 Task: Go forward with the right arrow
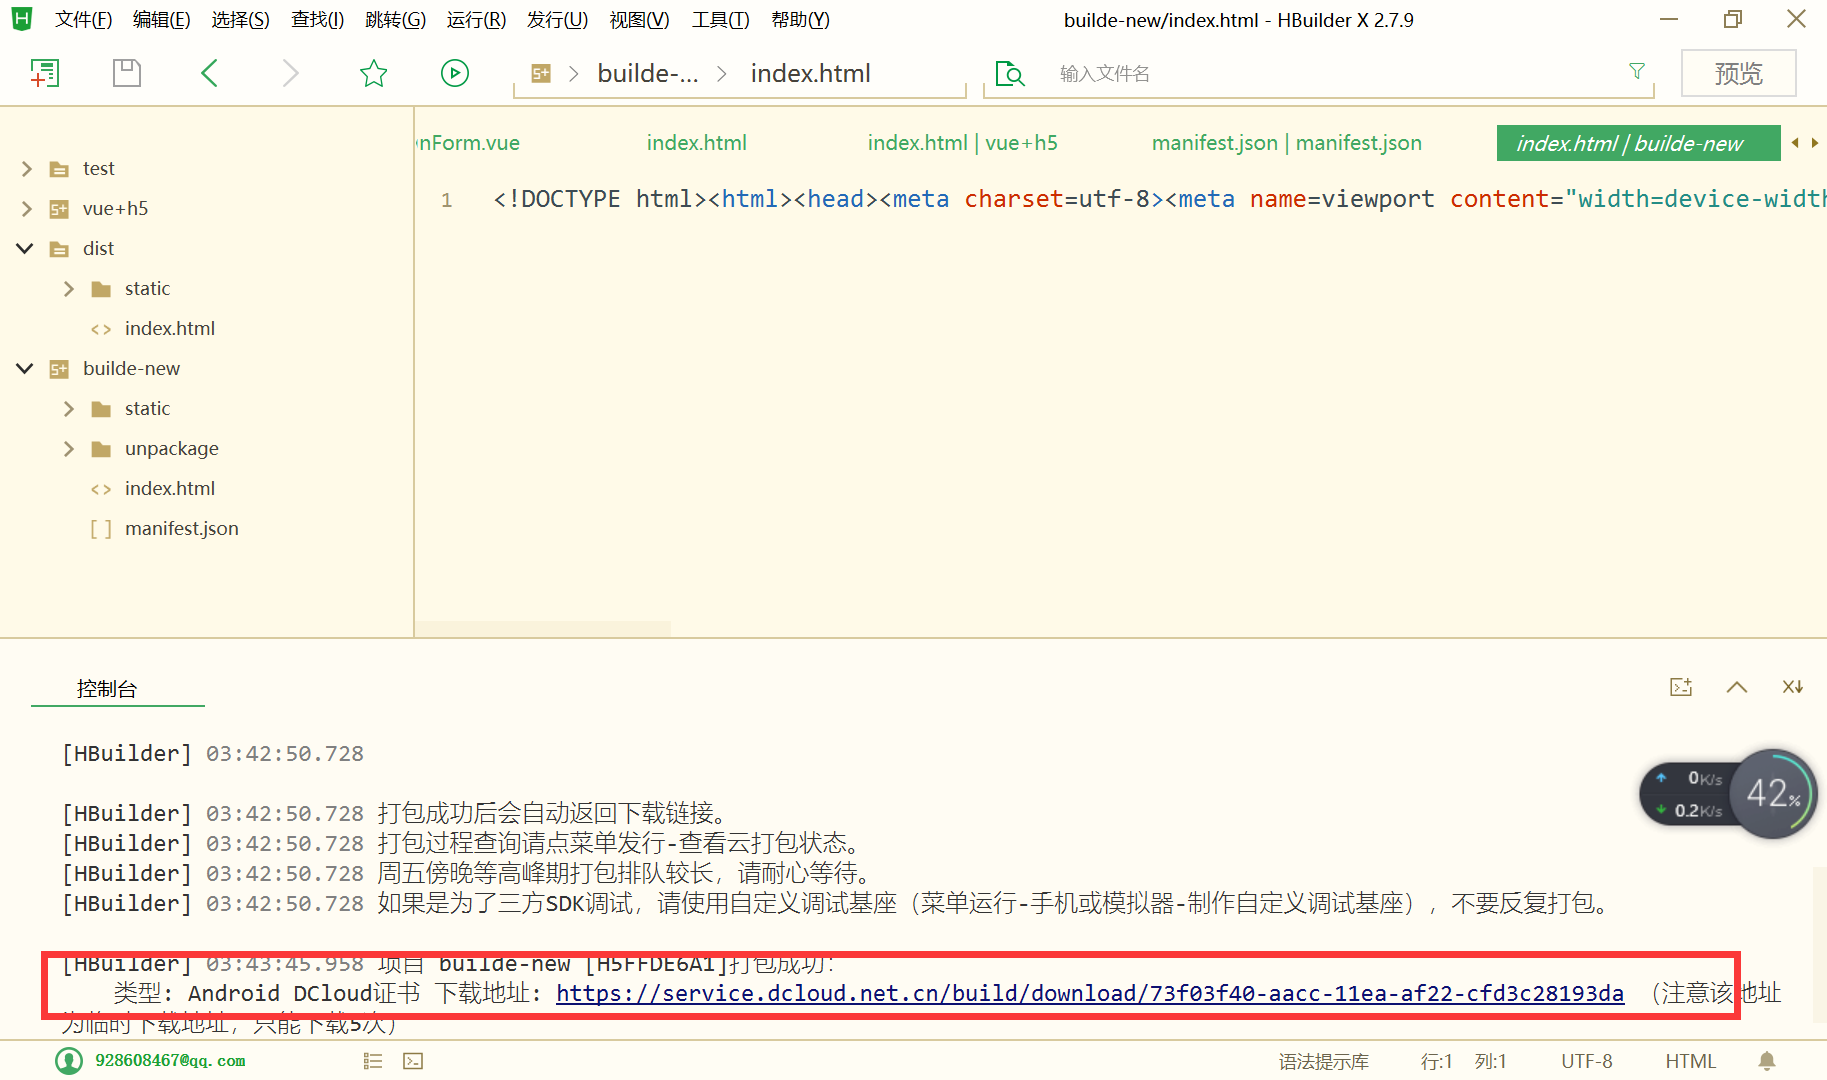[x=290, y=73]
